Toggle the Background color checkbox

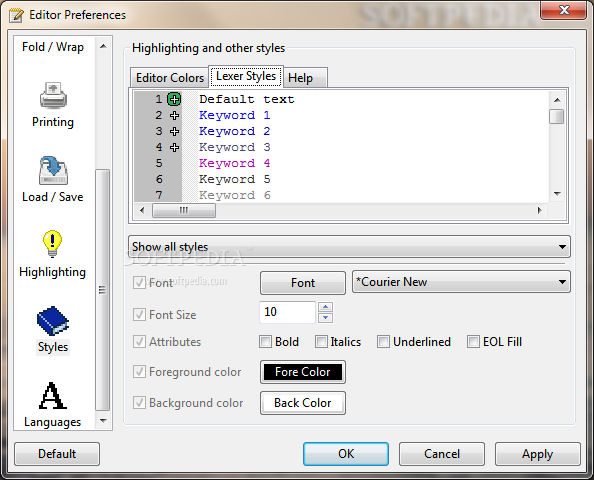[139, 402]
